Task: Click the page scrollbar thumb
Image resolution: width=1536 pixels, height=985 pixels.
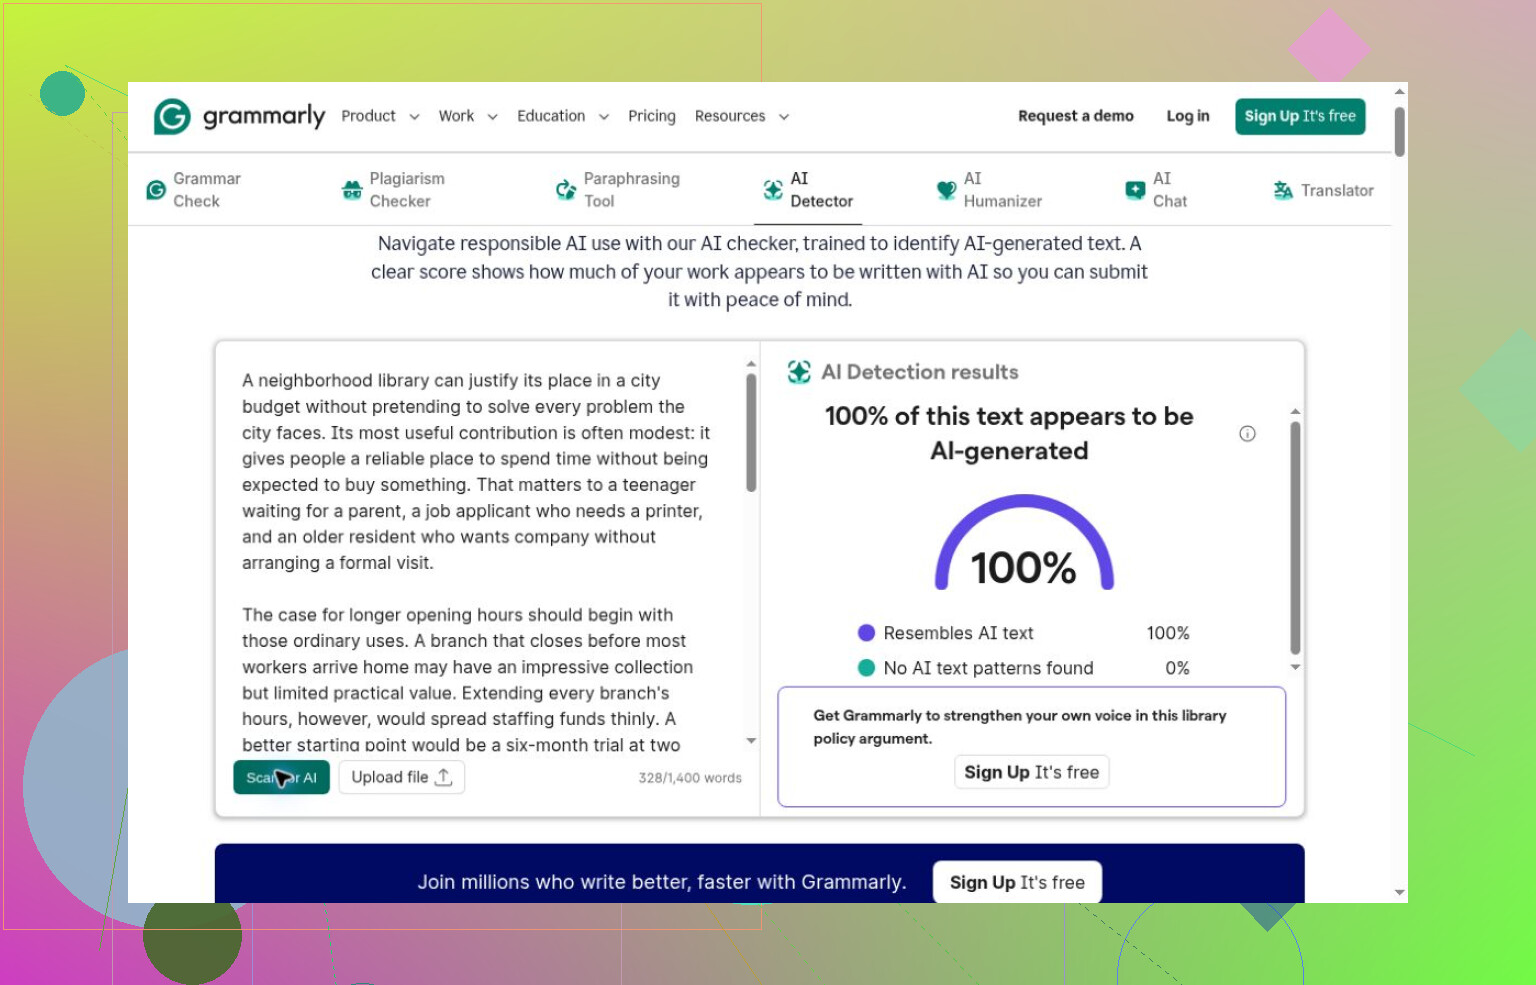Action: pyautogui.click(x=1400, y=132)
